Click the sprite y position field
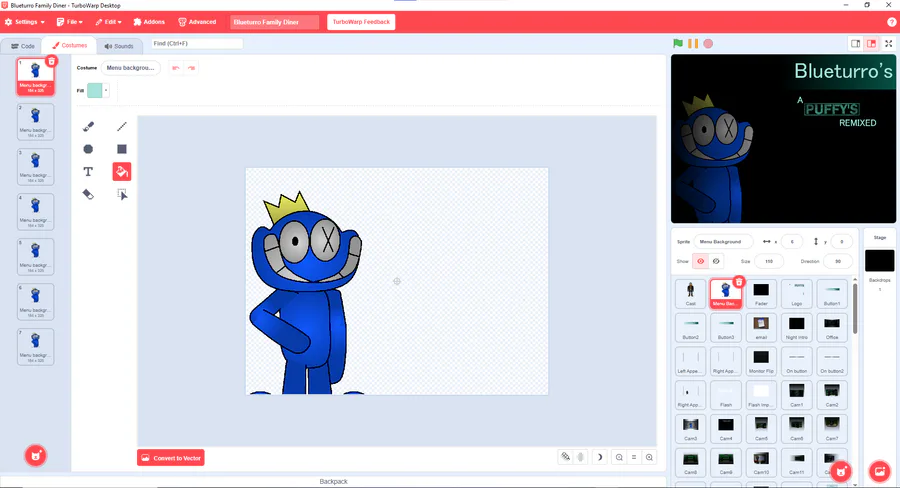 coord(841,242)
